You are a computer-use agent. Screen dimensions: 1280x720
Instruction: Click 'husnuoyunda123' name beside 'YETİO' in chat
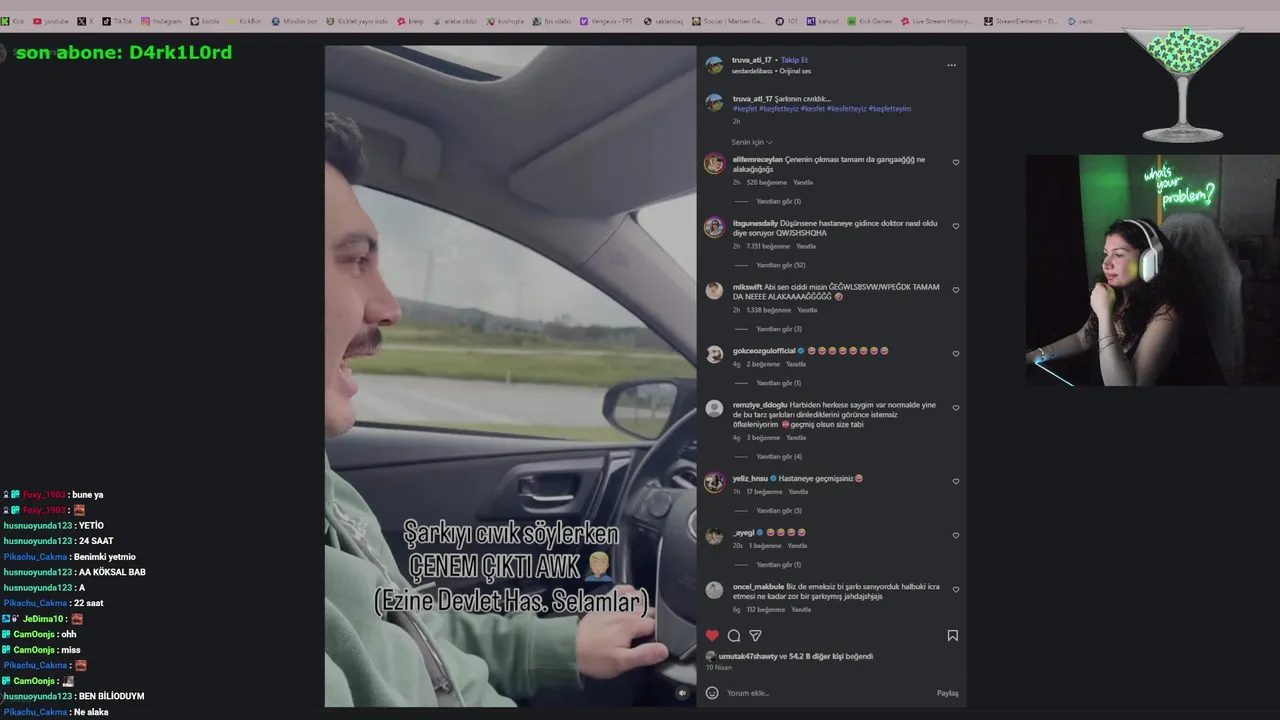point(38,526)
